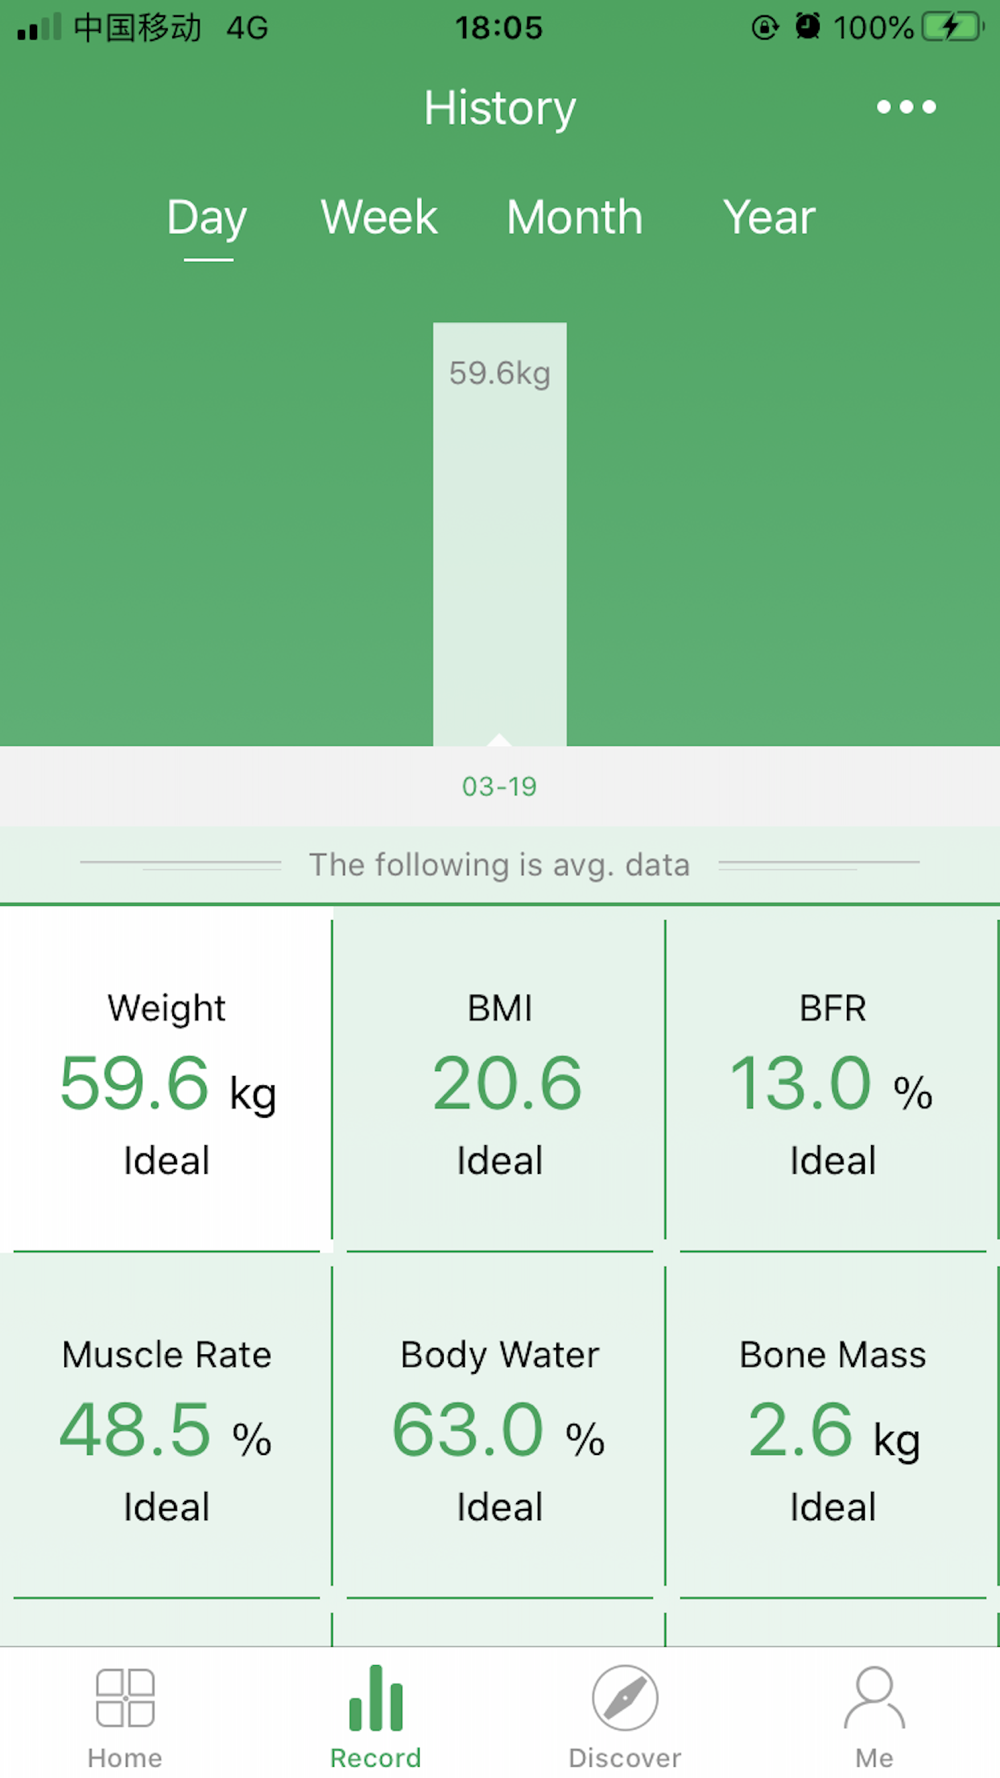Viewport: 1000px width, 1778px height.
Task: Tap the 03-19 date marker
Action: pyautogui.click(x=499, y=787)
